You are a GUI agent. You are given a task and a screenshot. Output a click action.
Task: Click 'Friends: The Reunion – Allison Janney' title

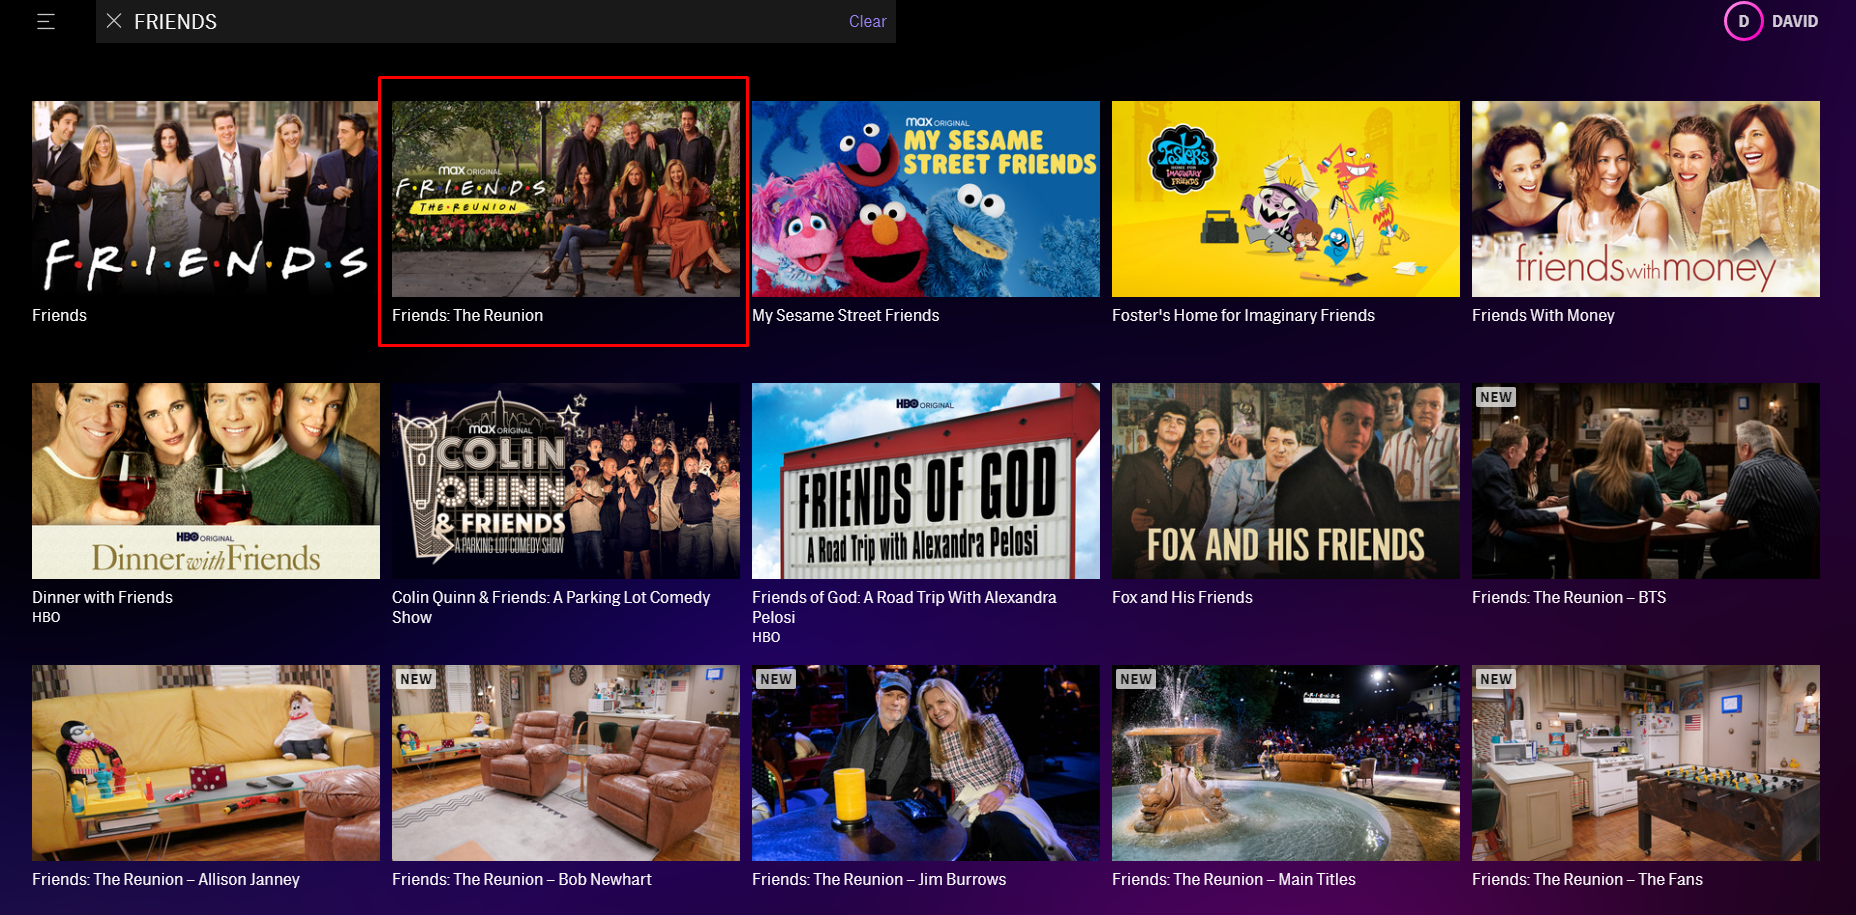(x=166, y=879)
